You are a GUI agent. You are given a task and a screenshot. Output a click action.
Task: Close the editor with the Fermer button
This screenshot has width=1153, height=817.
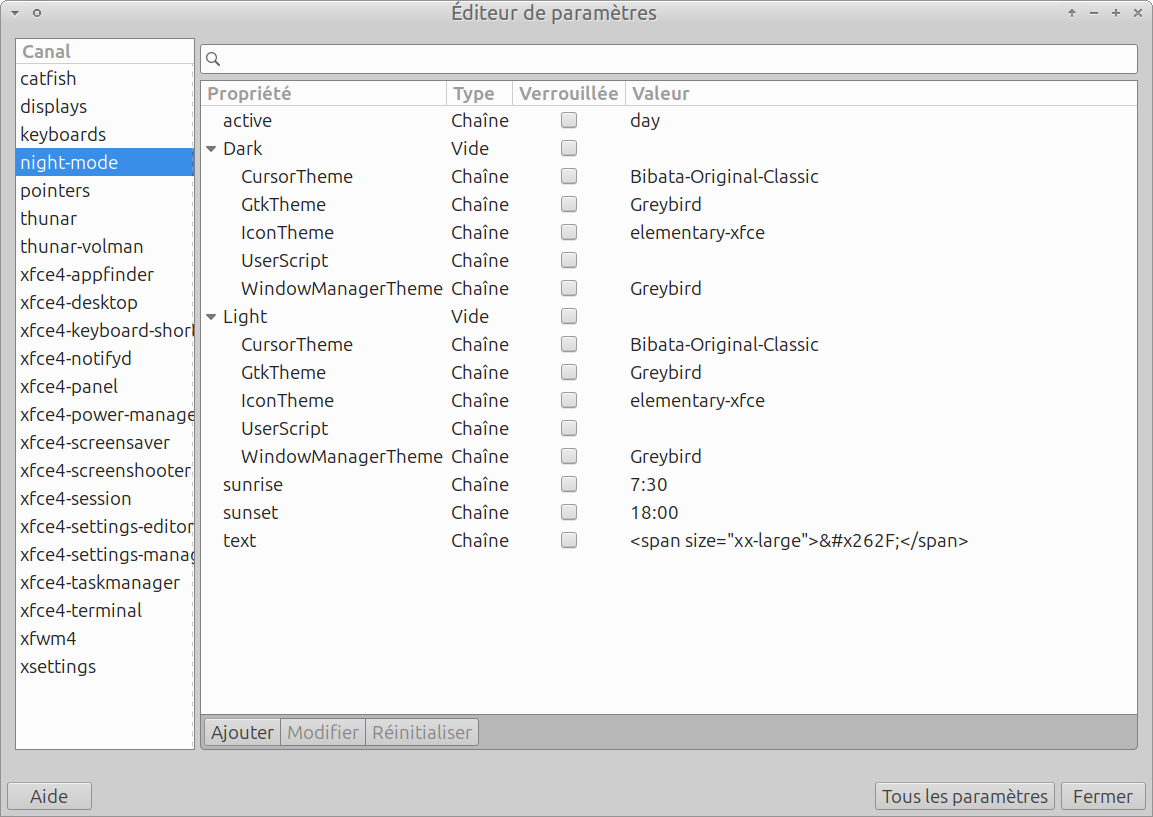point(1103,796)
